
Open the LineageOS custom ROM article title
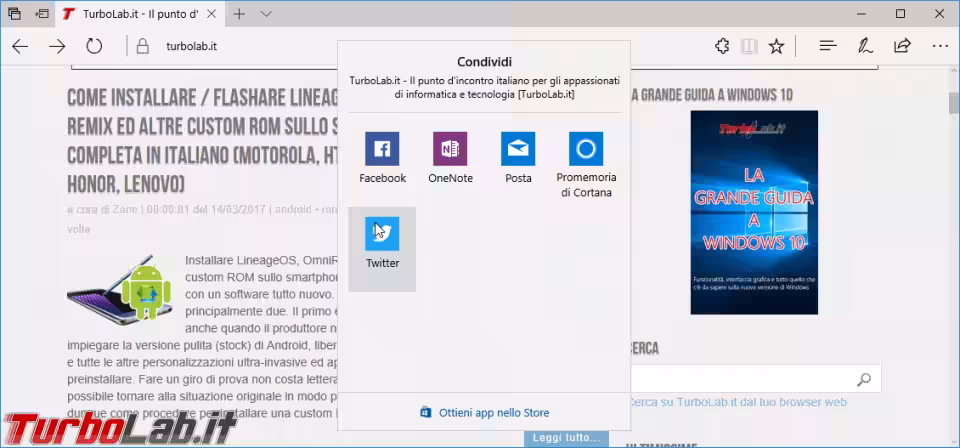click(x=202, y=139)
